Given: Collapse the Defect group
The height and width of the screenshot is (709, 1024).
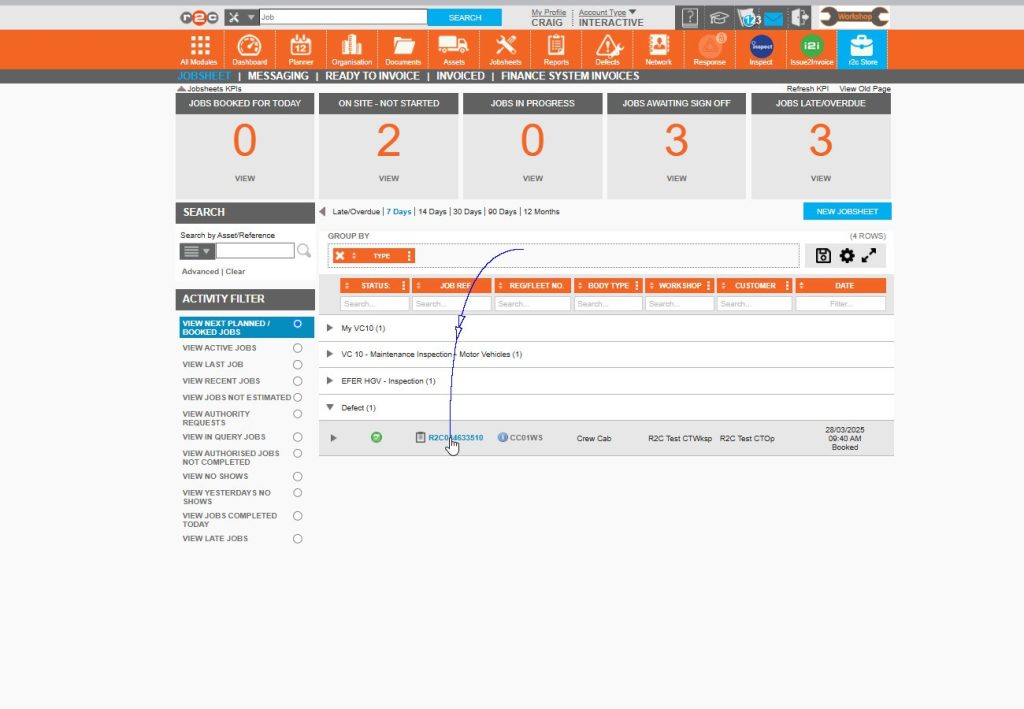Looking at the screenshot, I should click(x=330, y=407).
